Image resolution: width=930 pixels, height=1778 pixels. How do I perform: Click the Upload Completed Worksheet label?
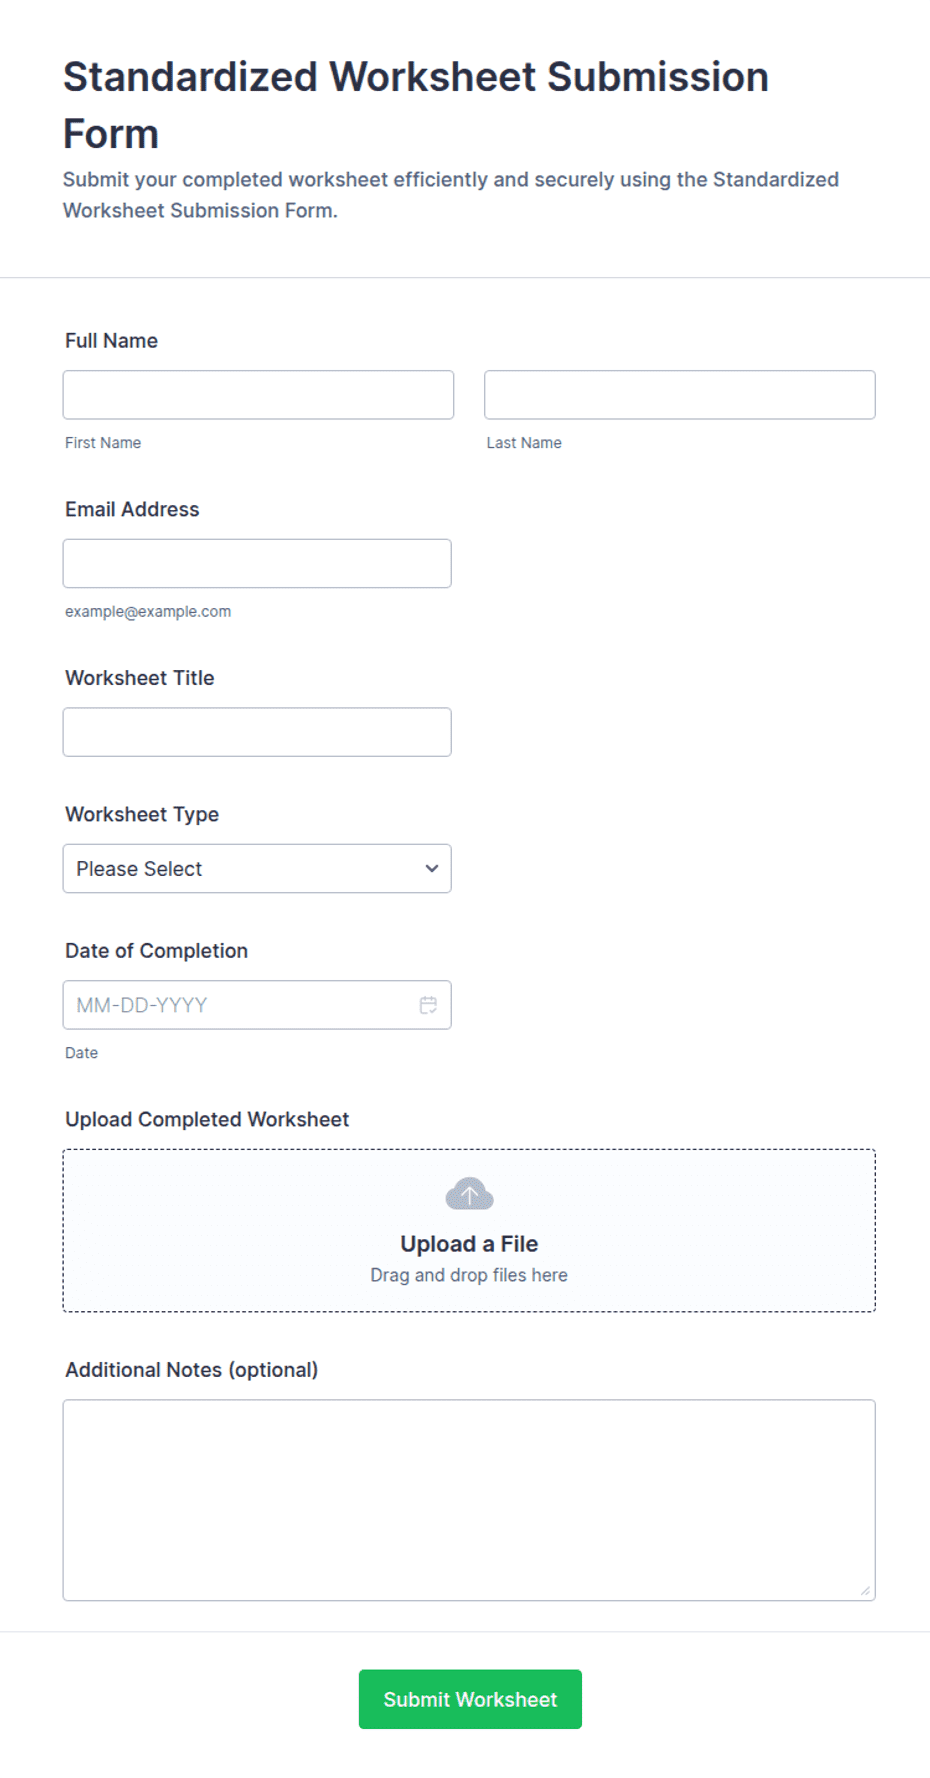(207, 1119)
